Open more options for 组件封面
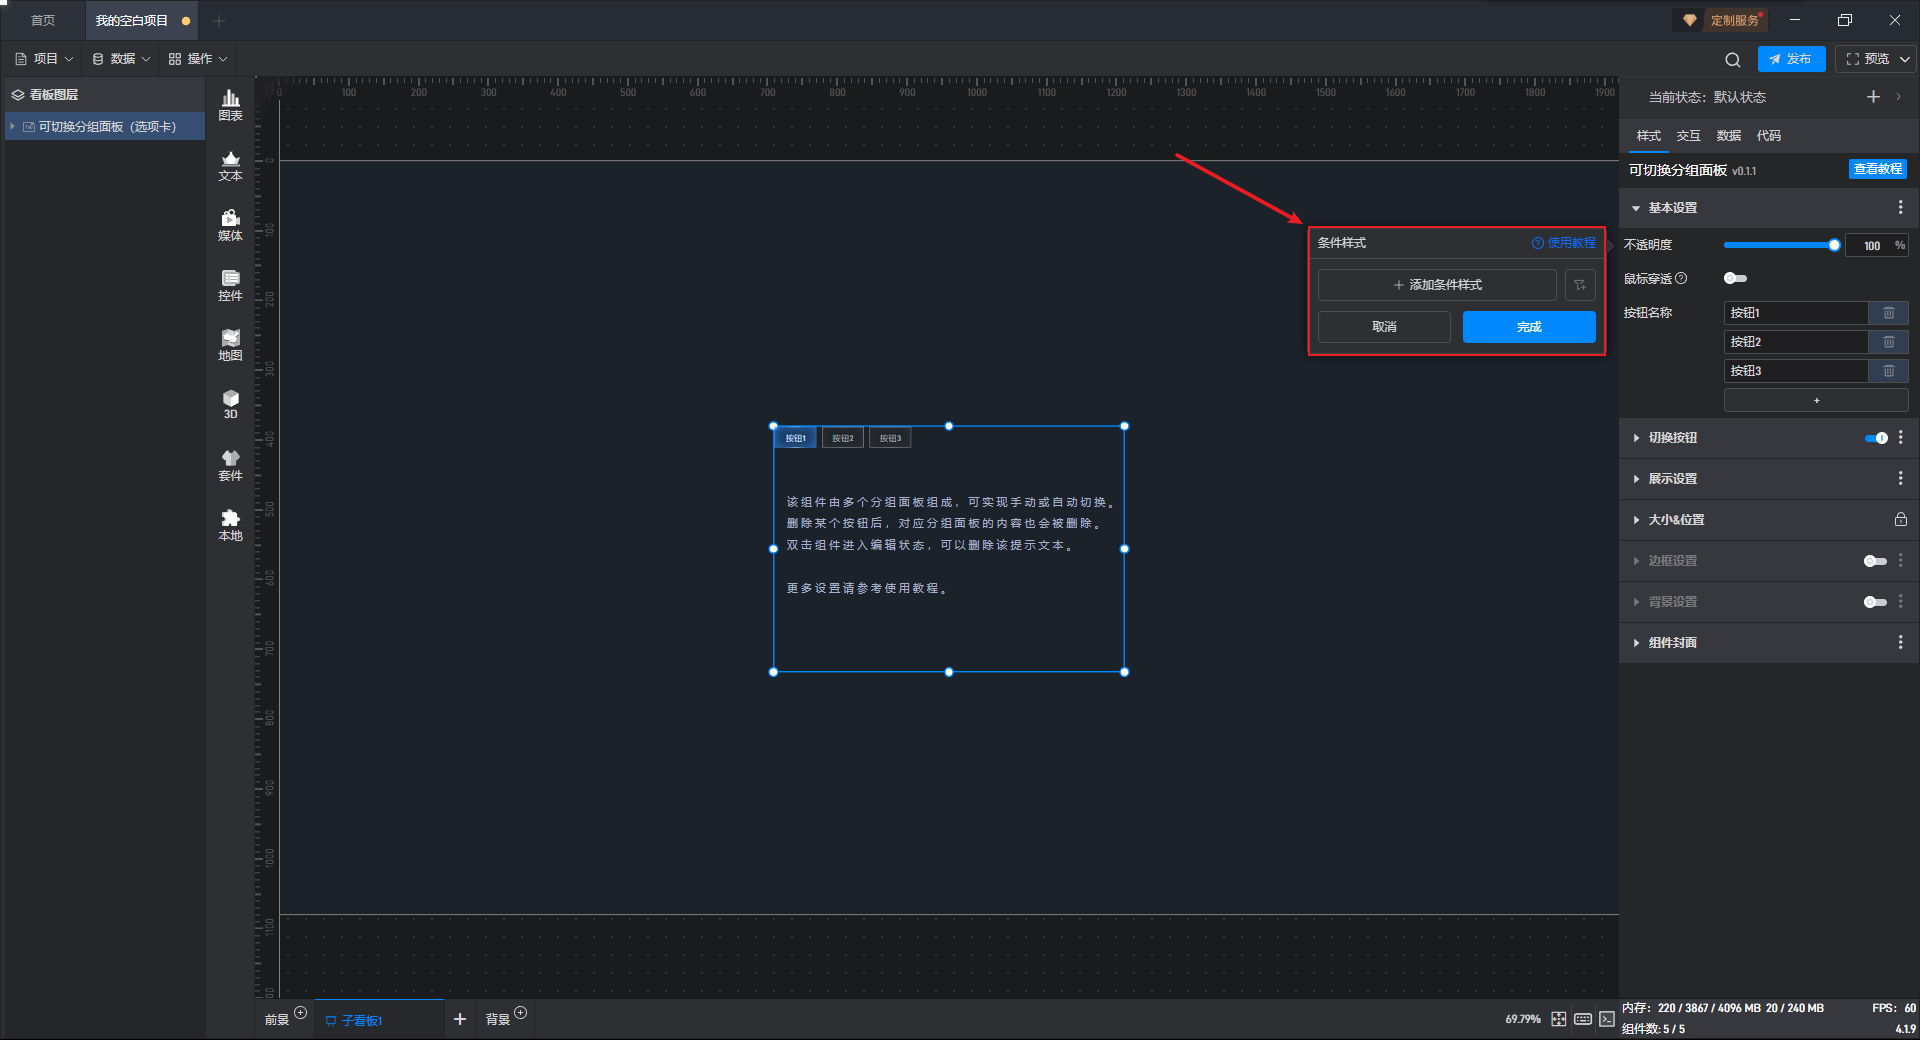The width and height of the screenshot is (1920, 1040). [1901, 642]
